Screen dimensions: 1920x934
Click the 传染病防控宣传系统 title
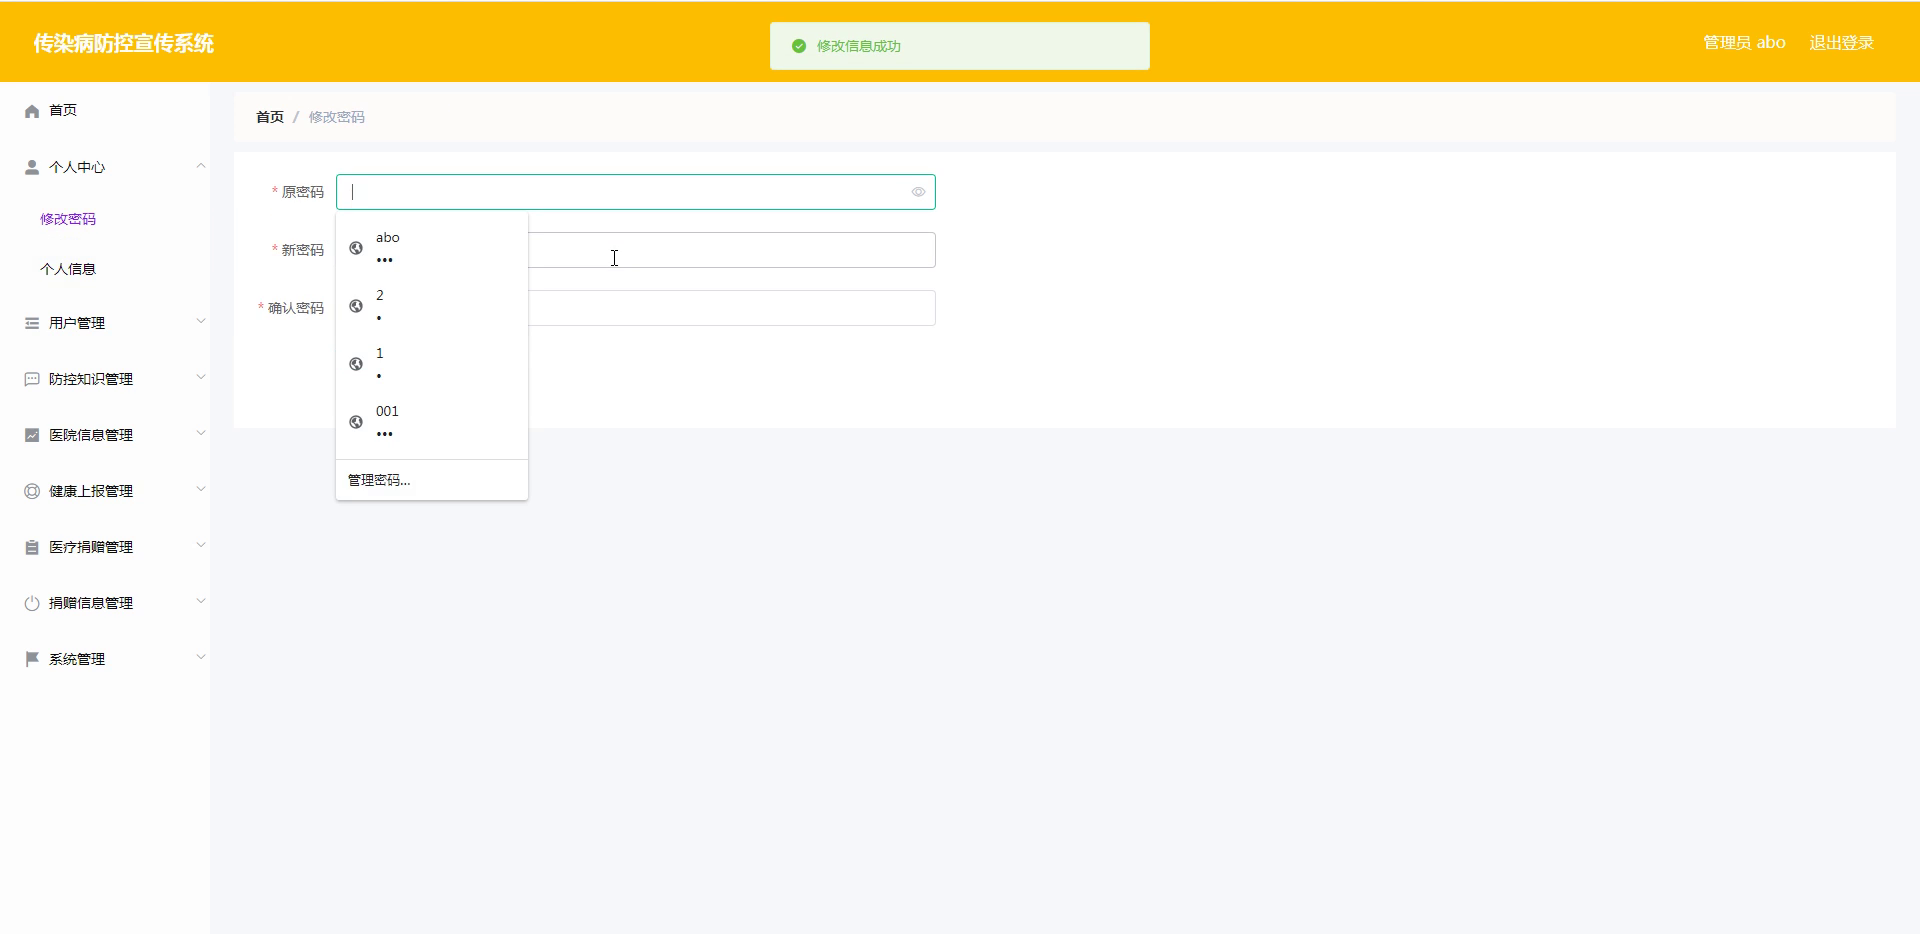124,43
